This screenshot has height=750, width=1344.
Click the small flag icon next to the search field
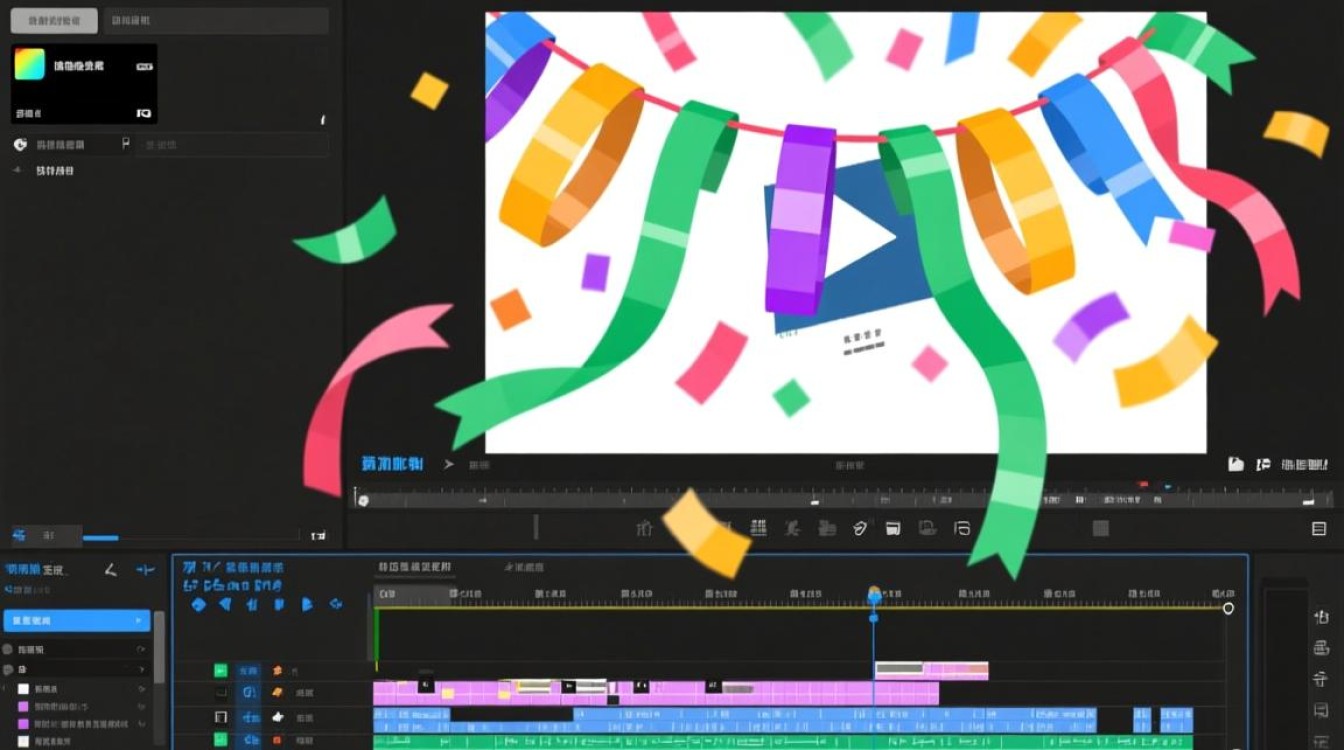126,144
